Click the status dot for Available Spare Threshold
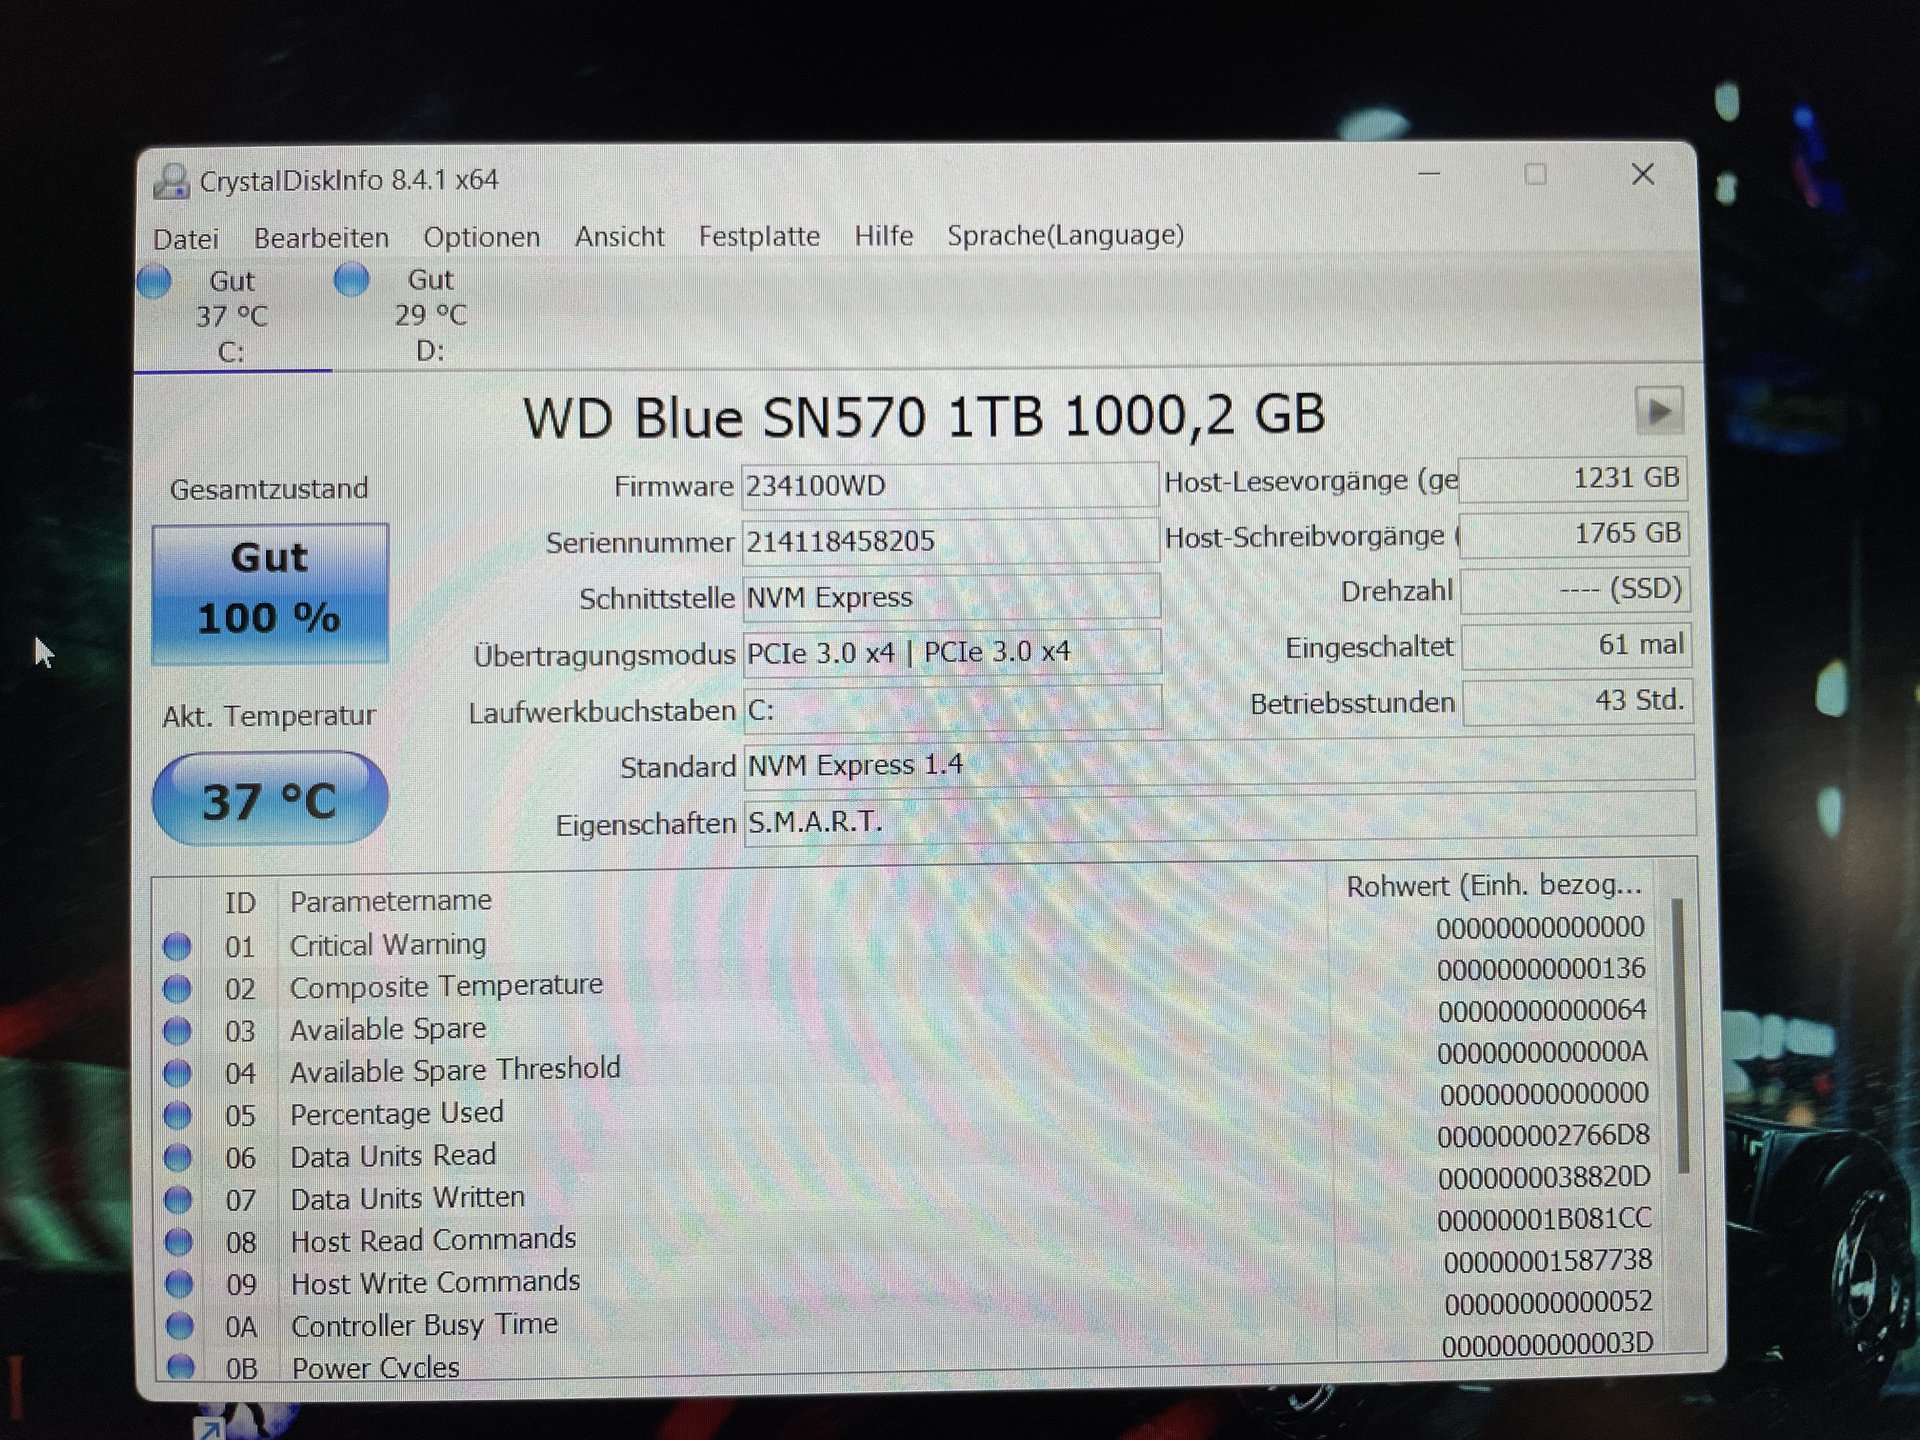Image resolution: width=1920 pixels, height=1440 pixels. point(177,1073)
